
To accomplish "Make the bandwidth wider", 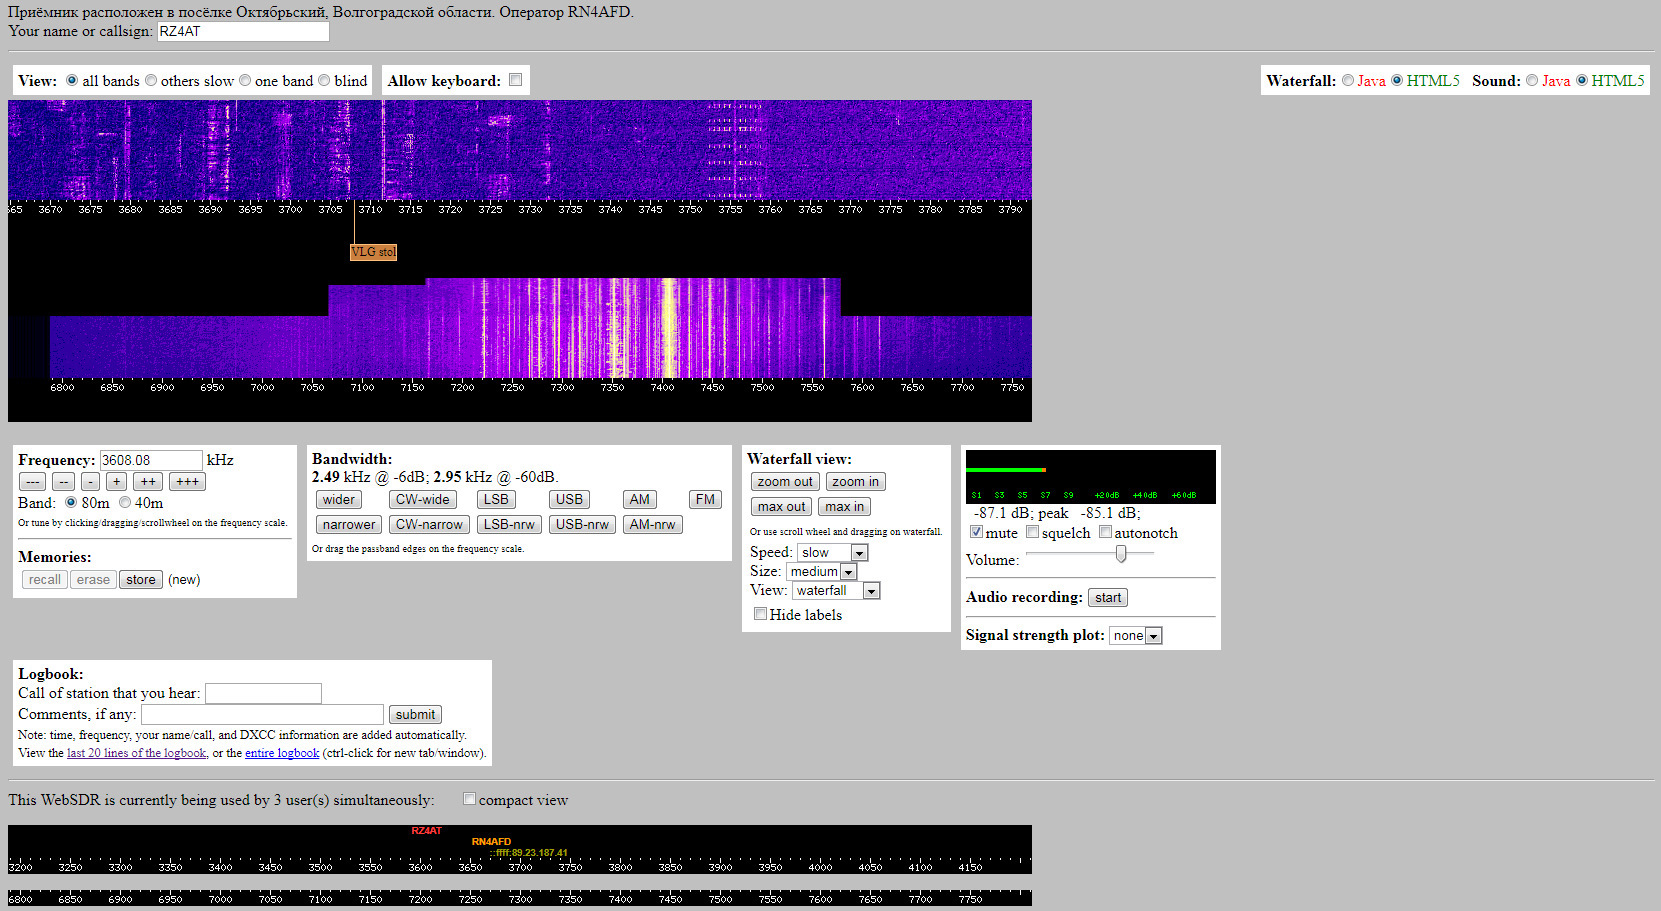I will (339, 500).
